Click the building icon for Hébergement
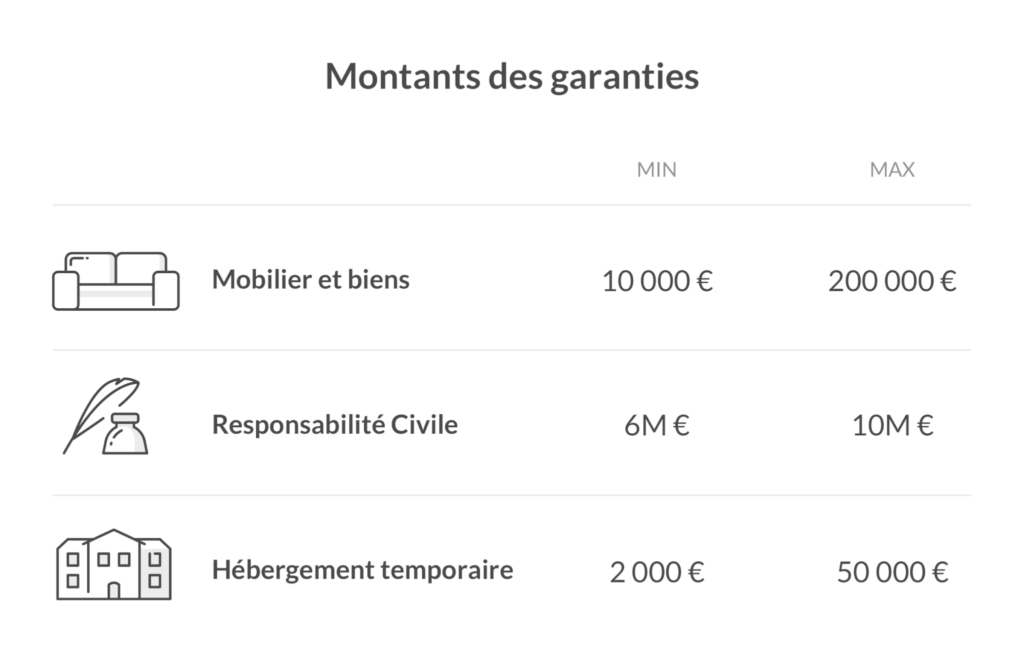 coord(113,565)
